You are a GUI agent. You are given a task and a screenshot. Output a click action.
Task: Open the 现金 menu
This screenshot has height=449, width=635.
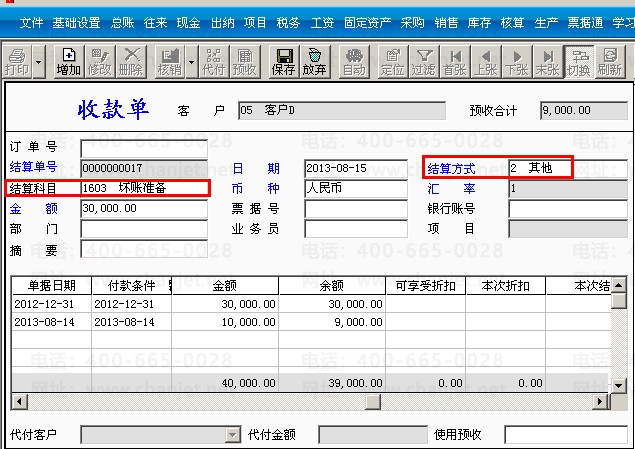coord(189,23)
